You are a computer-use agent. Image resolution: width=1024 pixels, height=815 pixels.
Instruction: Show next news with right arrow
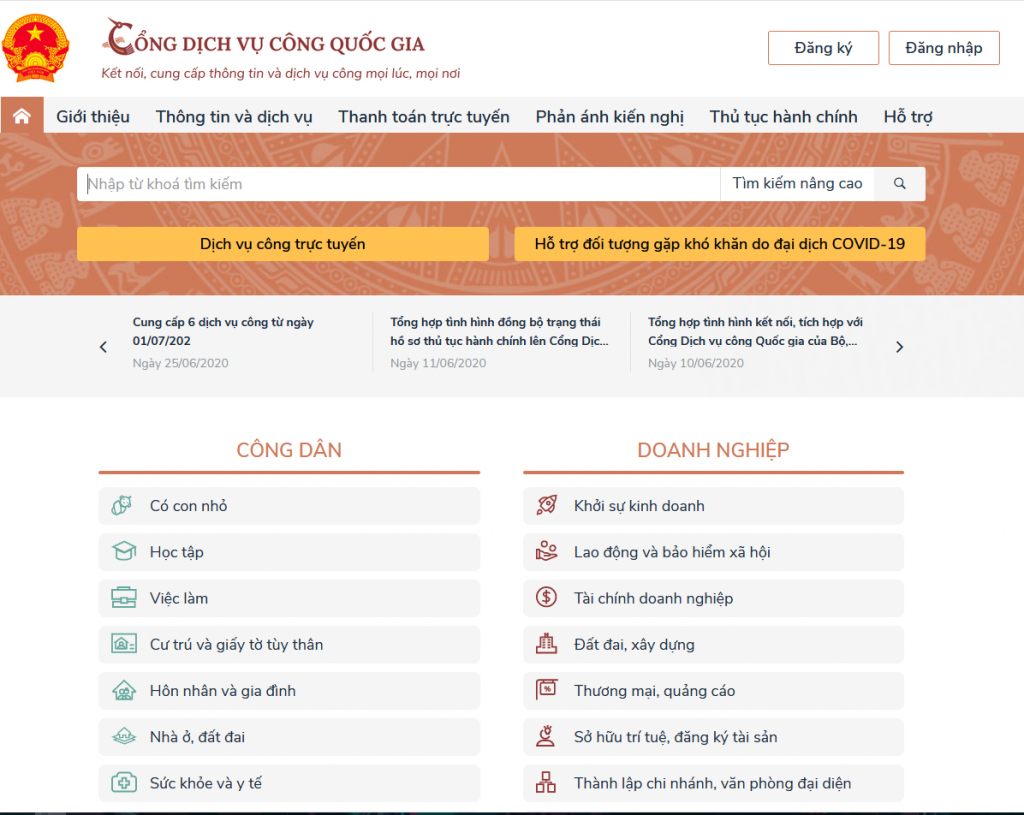click(x=899, y=347)
